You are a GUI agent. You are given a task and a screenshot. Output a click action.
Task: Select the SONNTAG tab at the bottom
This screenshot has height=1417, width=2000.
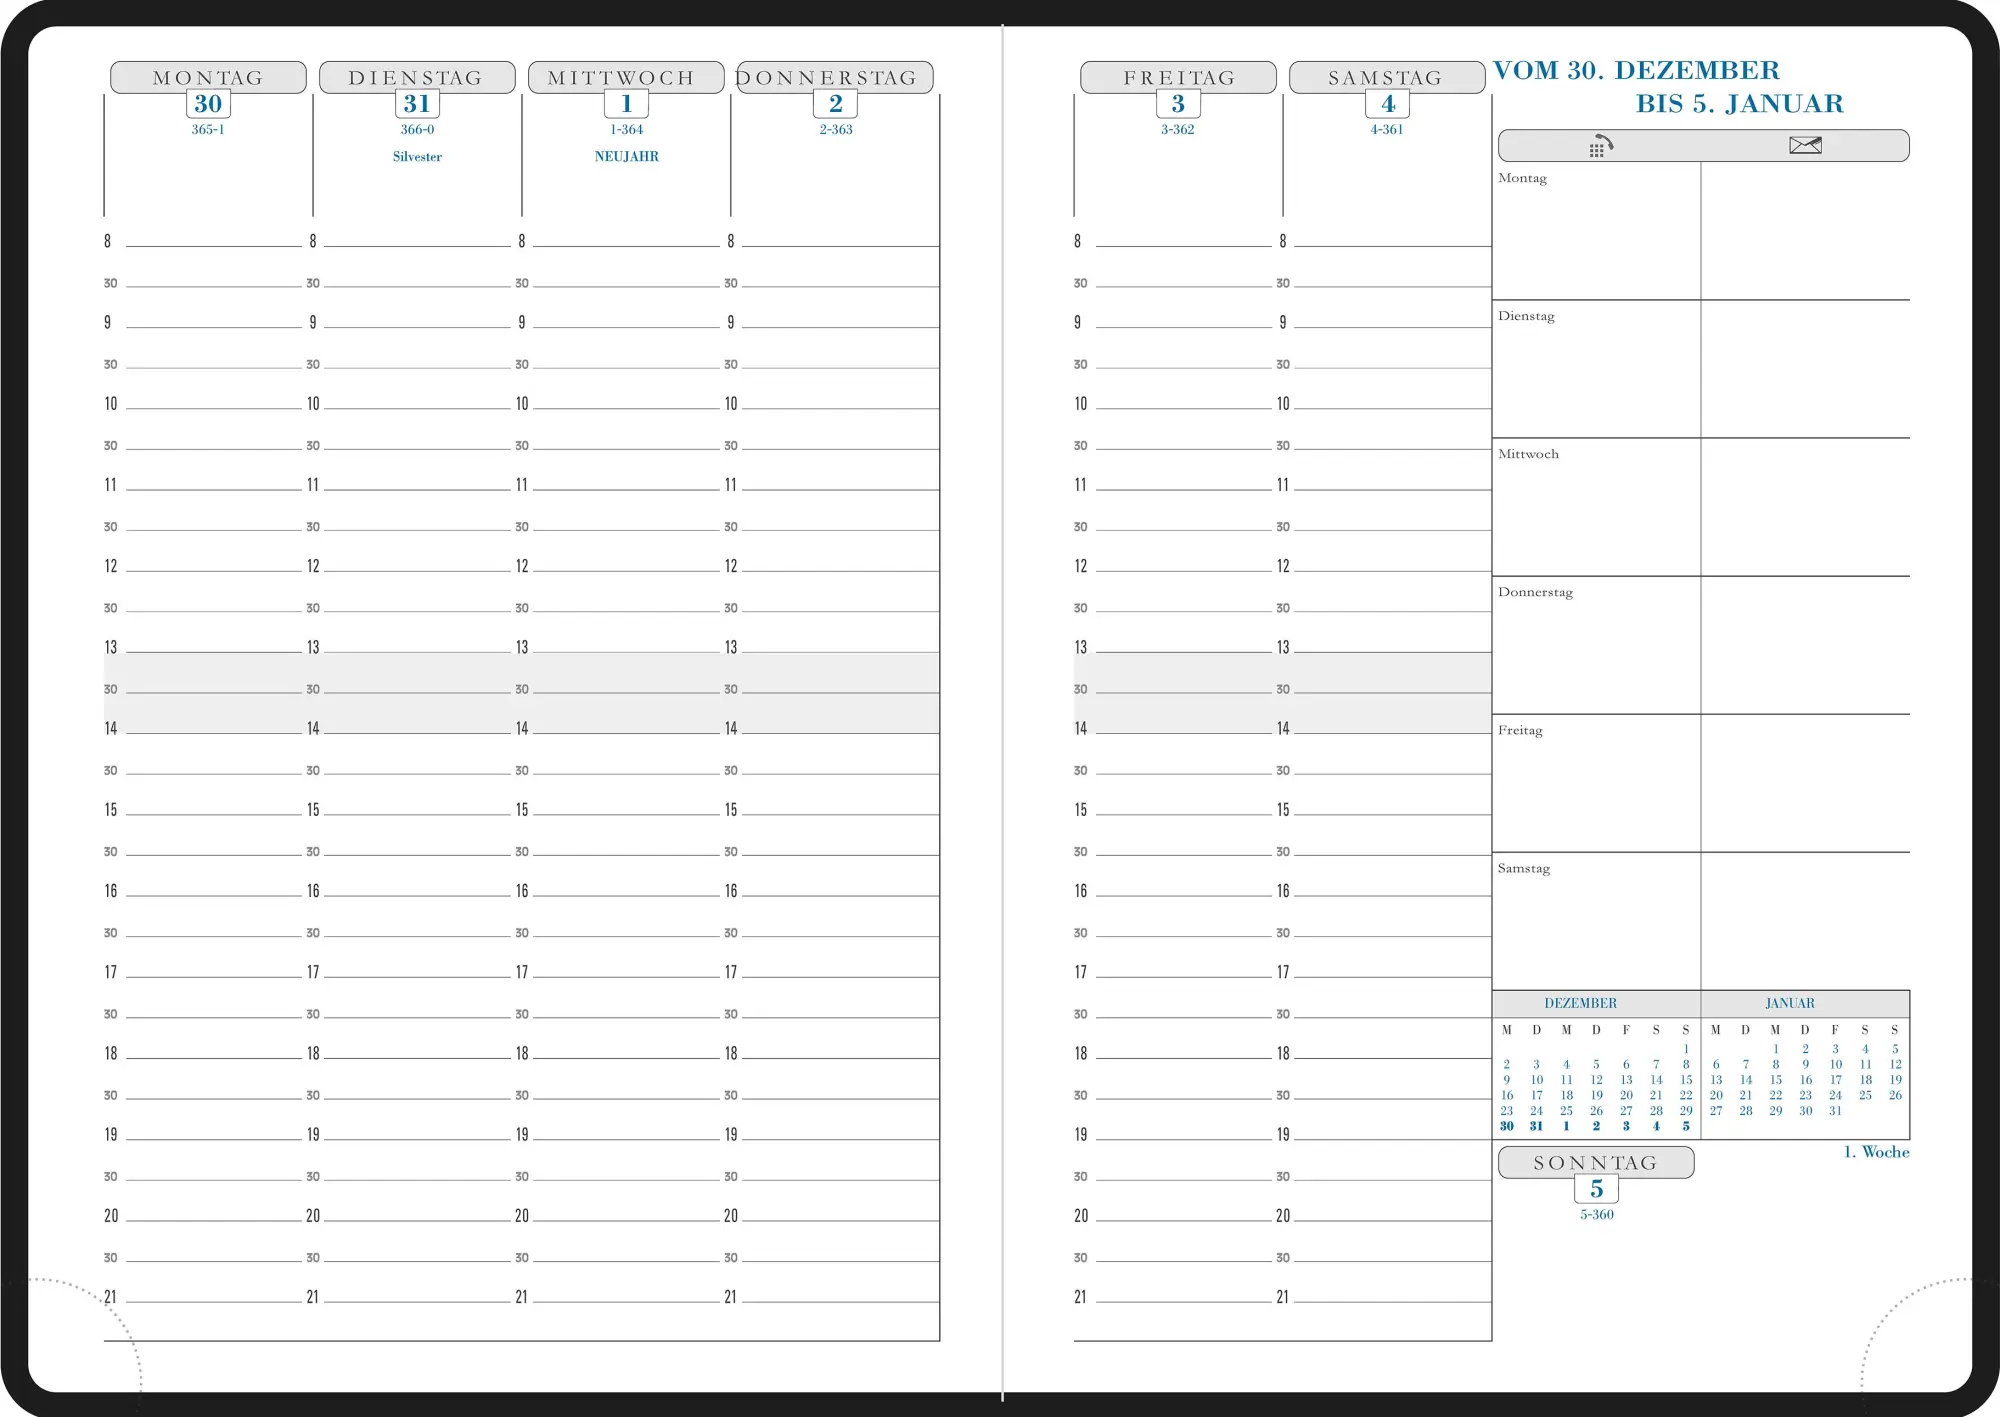tap(1595, 1161)
